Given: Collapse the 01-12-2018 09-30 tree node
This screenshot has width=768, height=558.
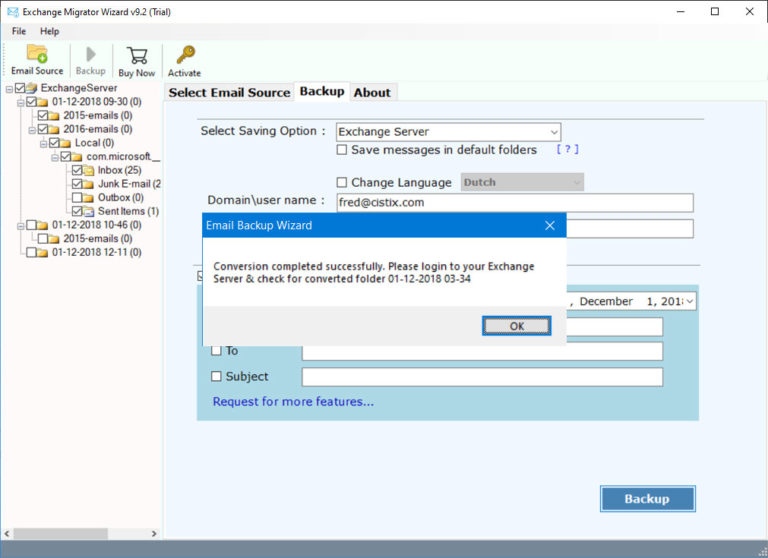Looking at the screenshot, I should click(x=21, y=102).
